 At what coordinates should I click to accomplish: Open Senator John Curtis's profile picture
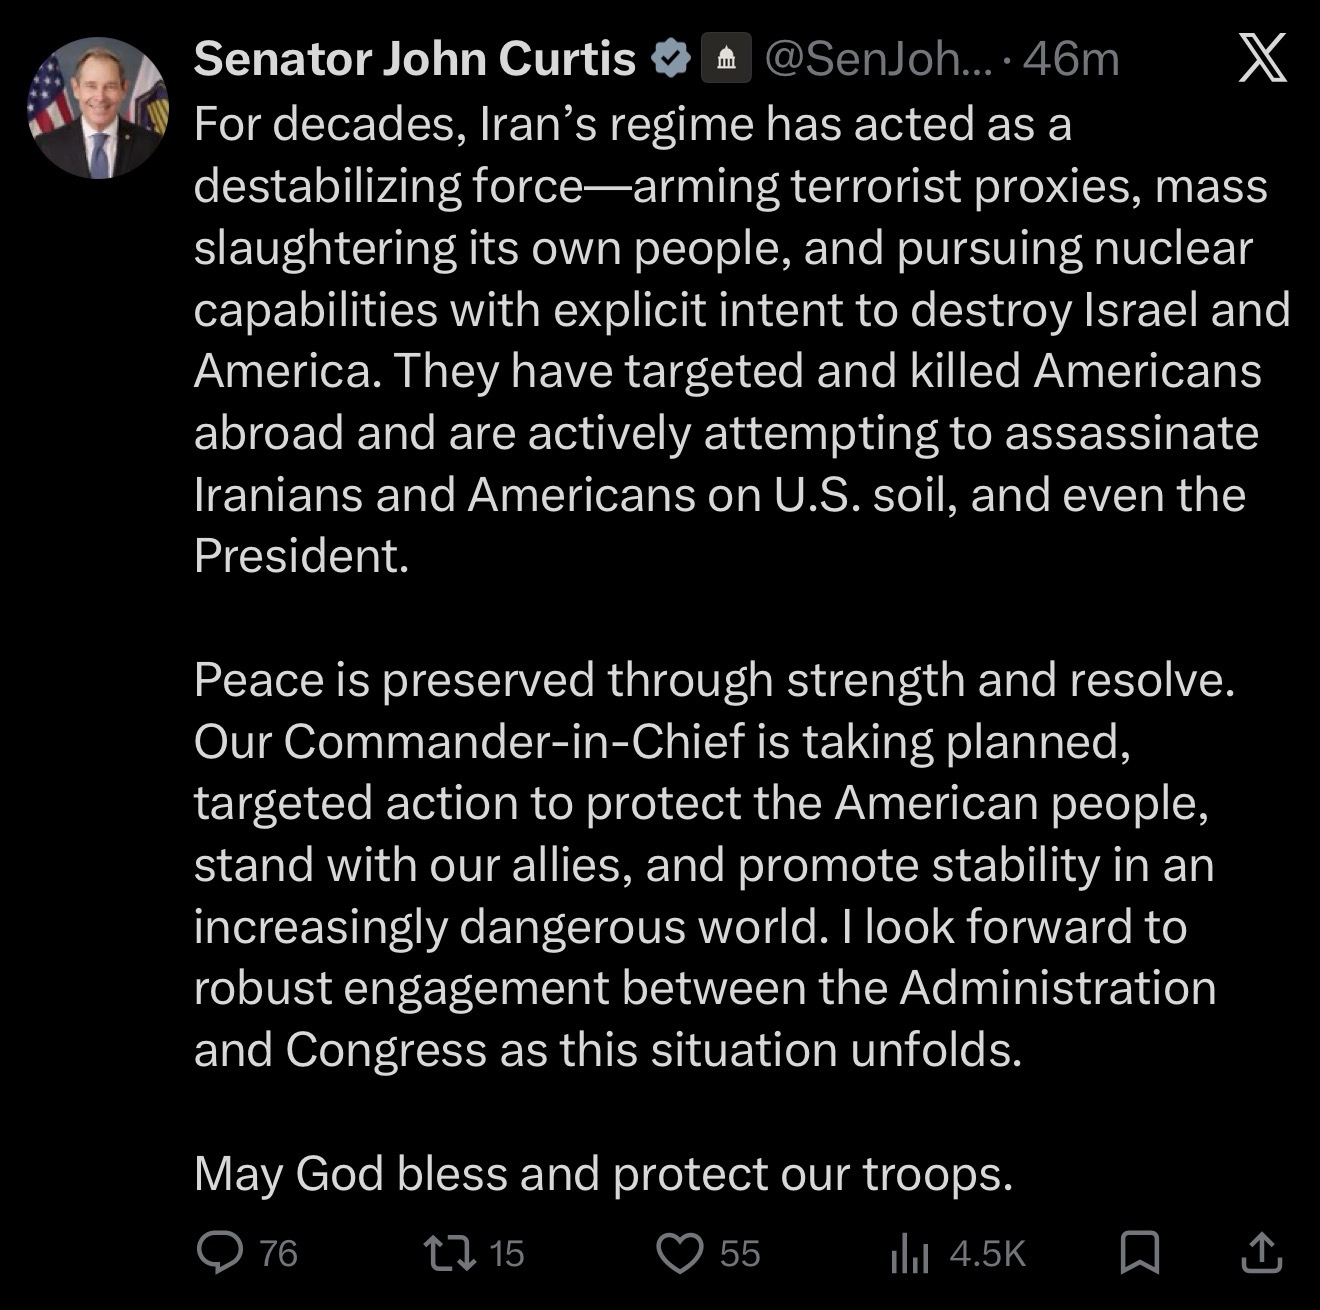(x=97, y=108)
